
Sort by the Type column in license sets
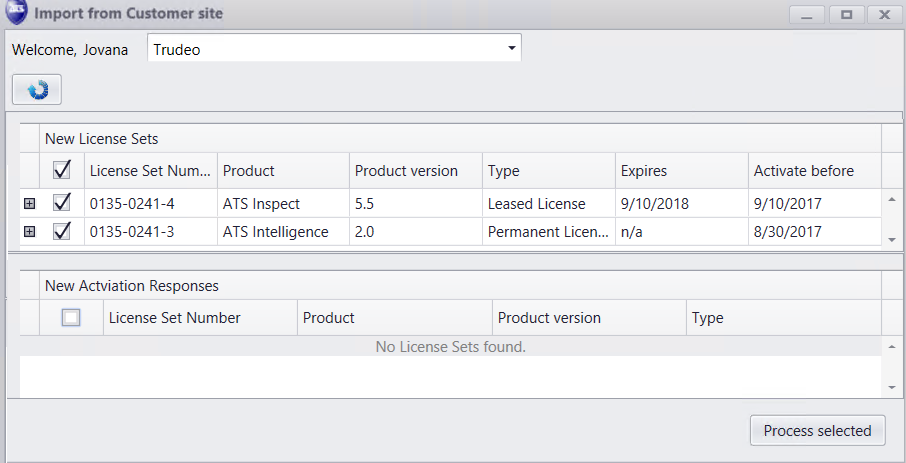[x=504, y=171]
